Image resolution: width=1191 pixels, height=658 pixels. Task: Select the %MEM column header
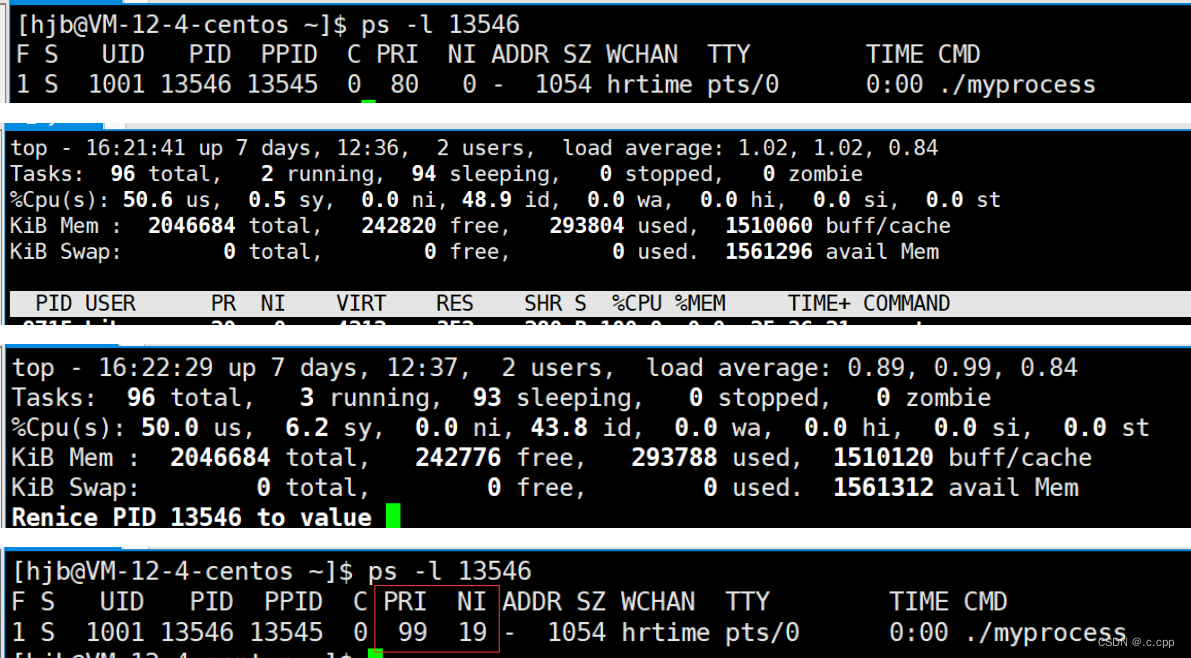[x=700, y=303]
